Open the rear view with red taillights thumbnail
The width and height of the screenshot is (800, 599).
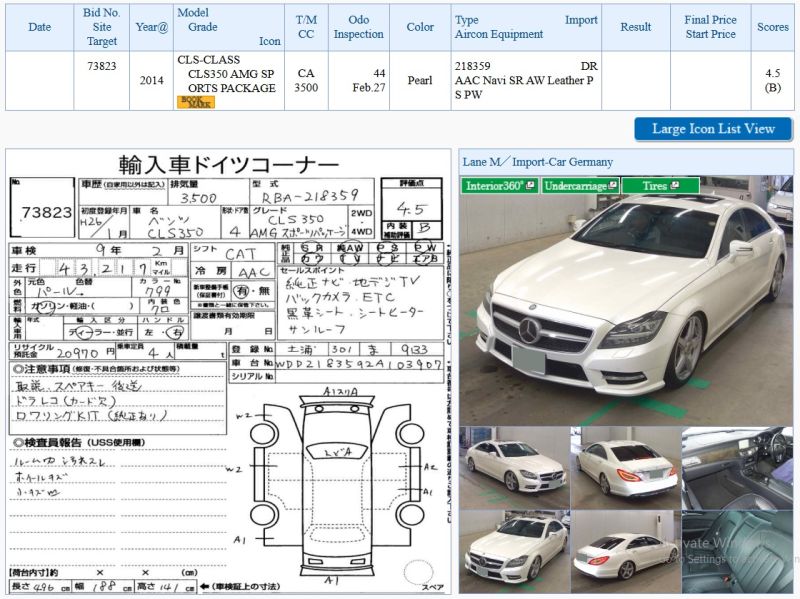pos(626,468)
